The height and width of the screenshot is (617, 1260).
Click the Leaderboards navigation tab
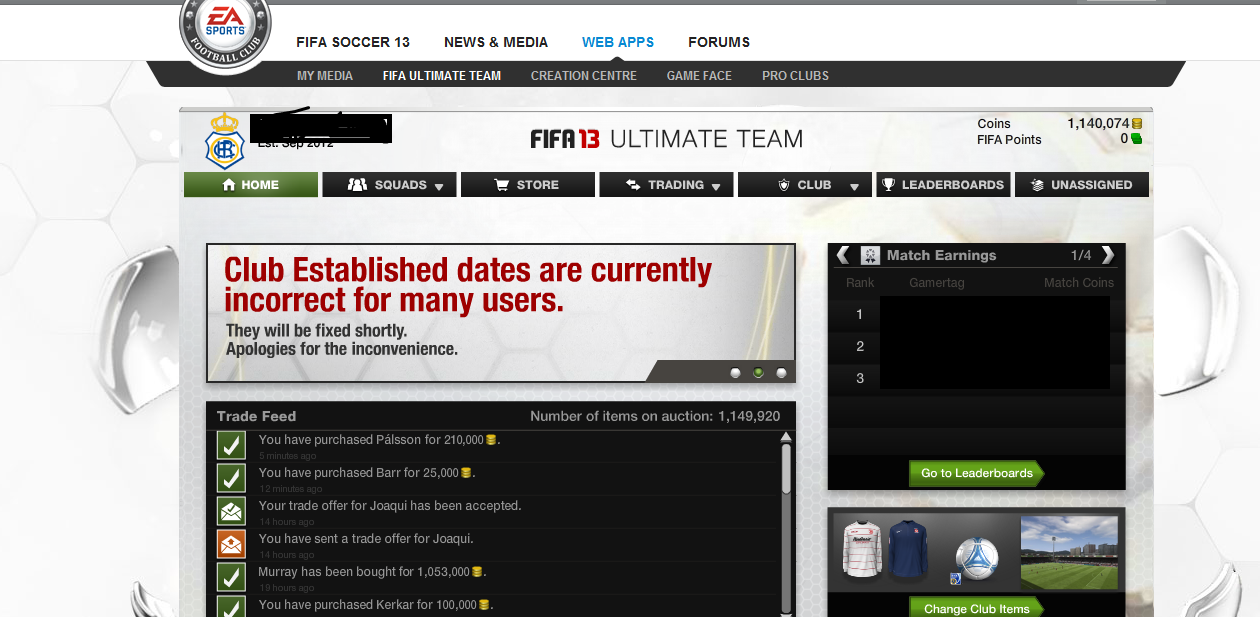943,185
